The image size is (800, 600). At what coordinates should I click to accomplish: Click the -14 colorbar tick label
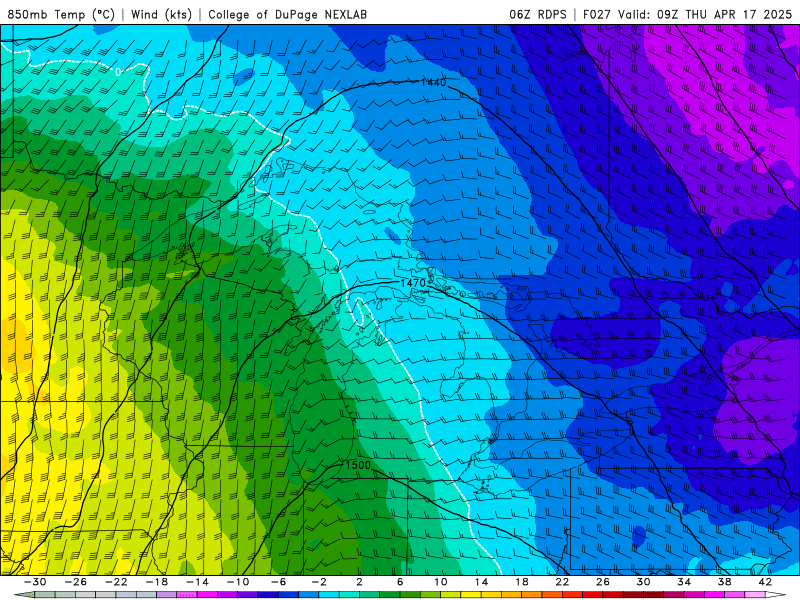pyautogui.click(x=197, y=582)
